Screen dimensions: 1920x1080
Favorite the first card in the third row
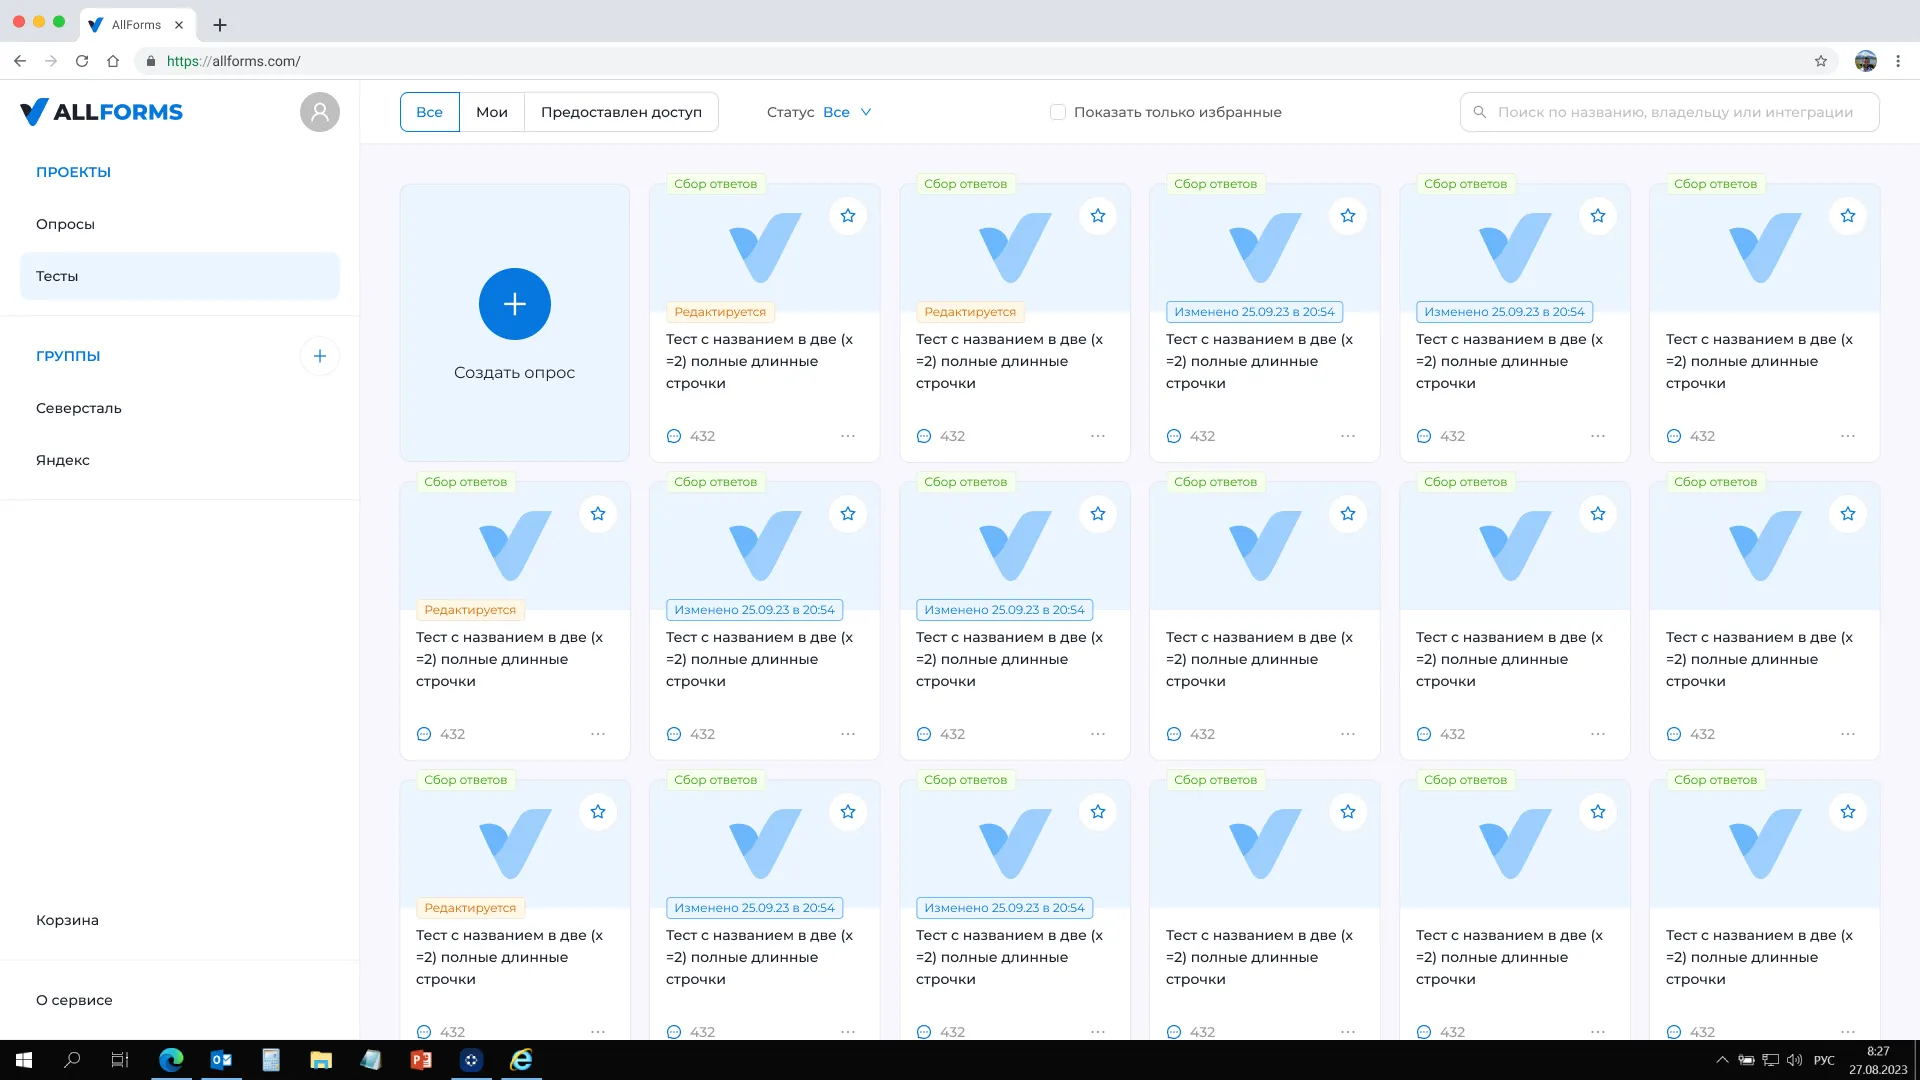(598, 812)
